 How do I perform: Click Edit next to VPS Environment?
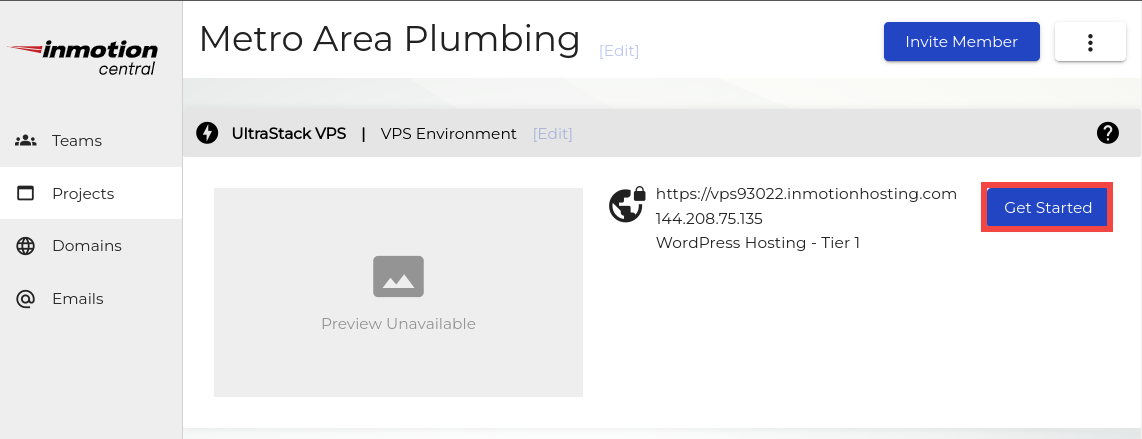[552, 134]
